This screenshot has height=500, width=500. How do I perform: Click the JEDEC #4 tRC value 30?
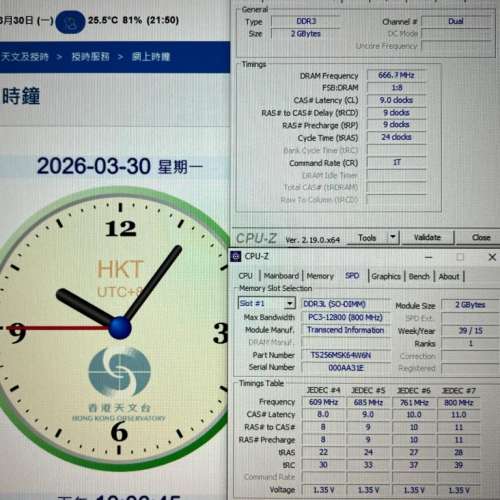[x=323, y=465]
